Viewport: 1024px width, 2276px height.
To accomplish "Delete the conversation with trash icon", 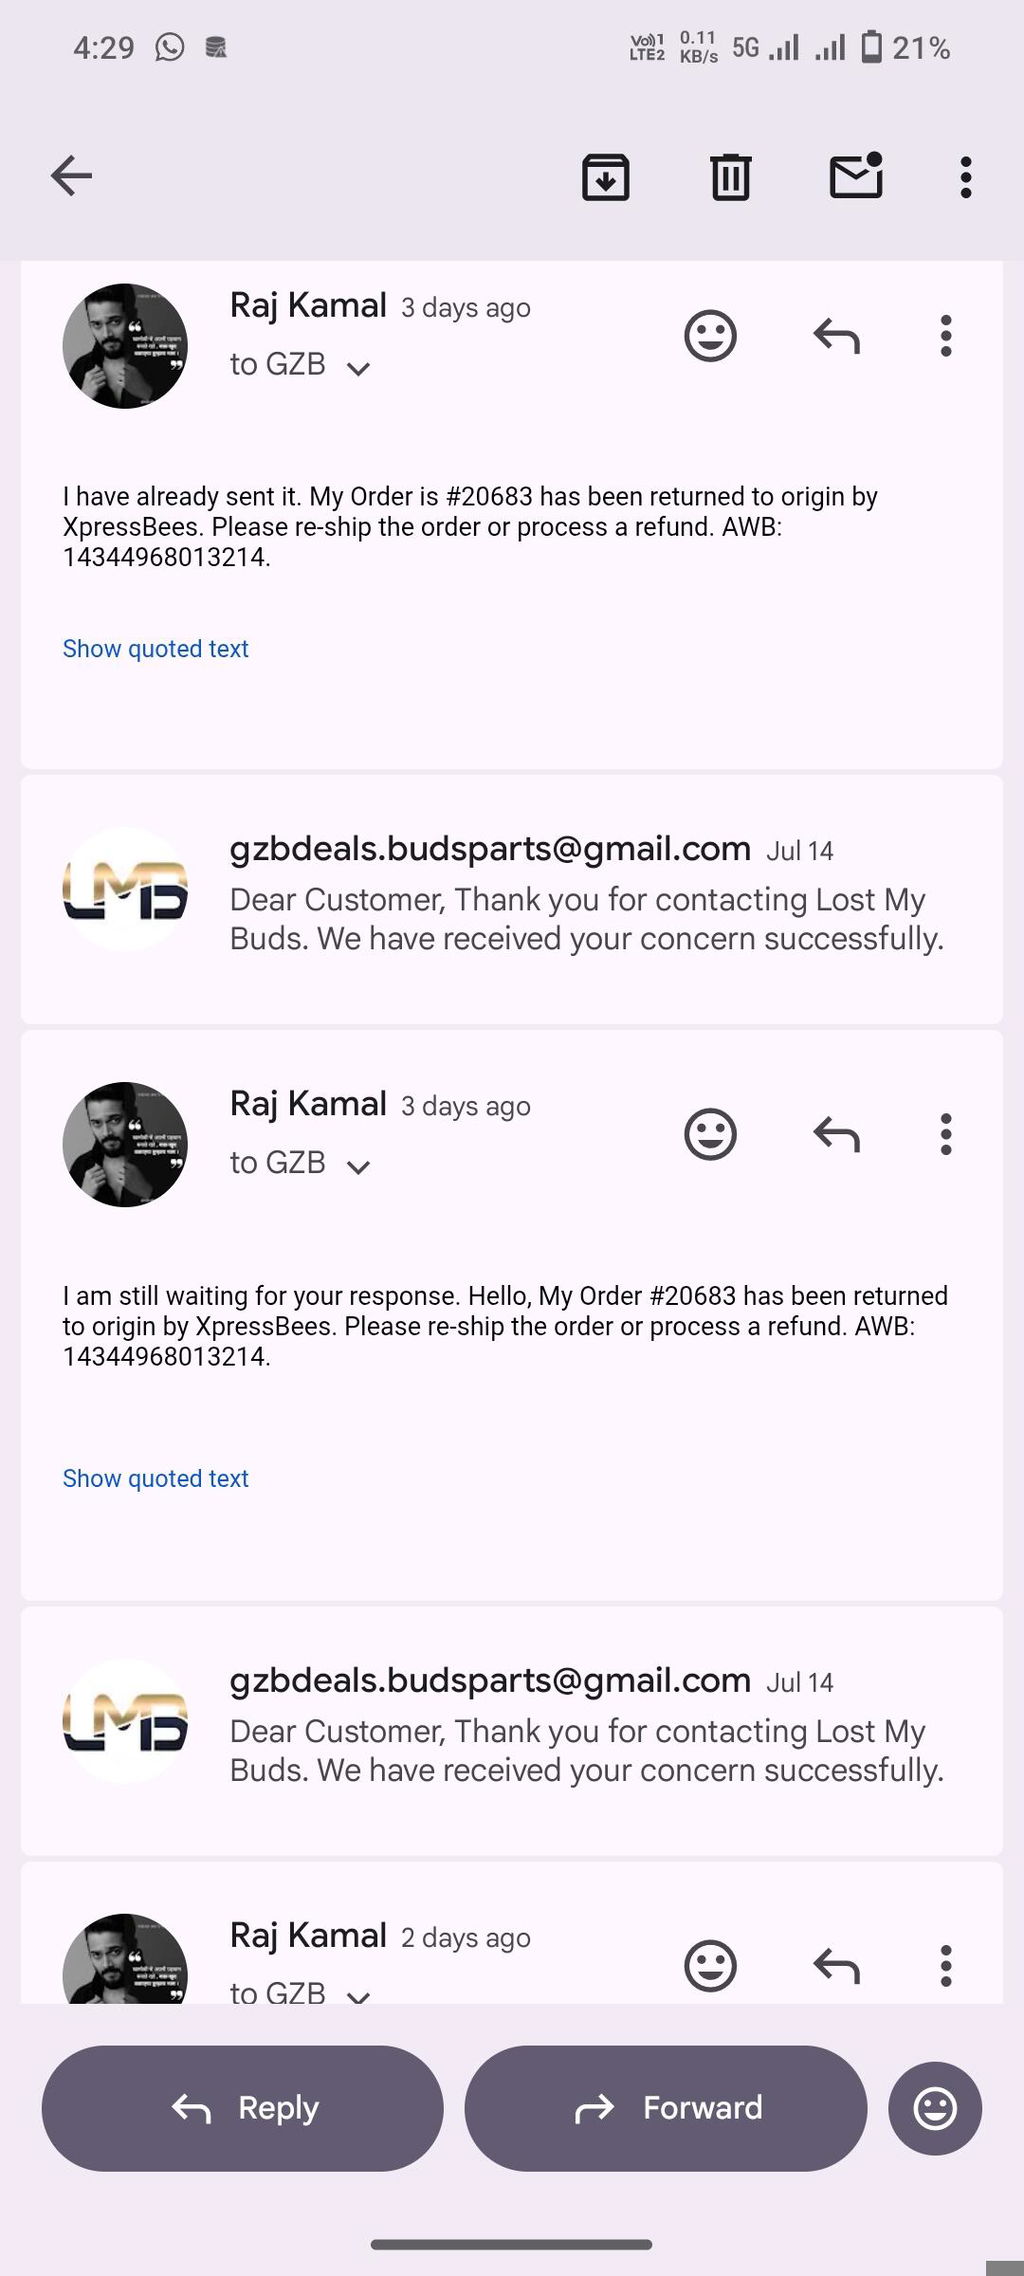I will pyautogui.click(x=731, y=177).
